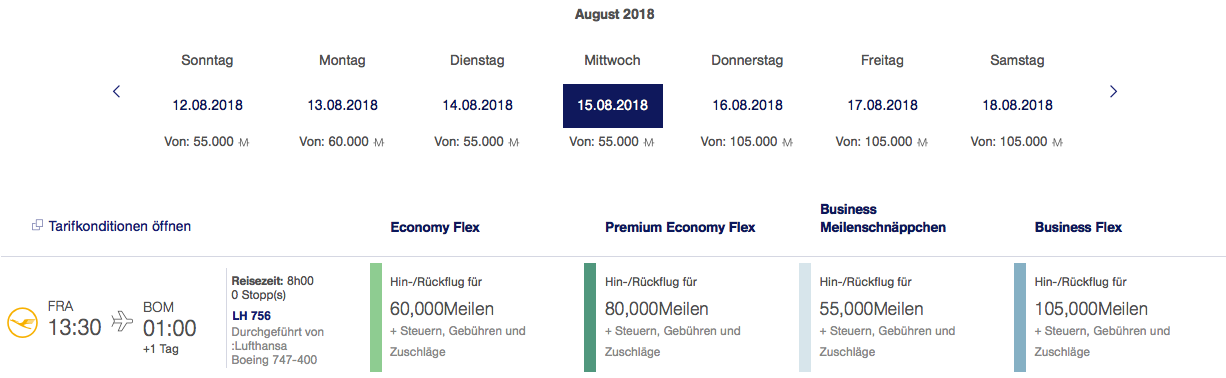The image size is (1226, 378).
Task: Click the Lufthansa crane logo
Action: (21, 322)
